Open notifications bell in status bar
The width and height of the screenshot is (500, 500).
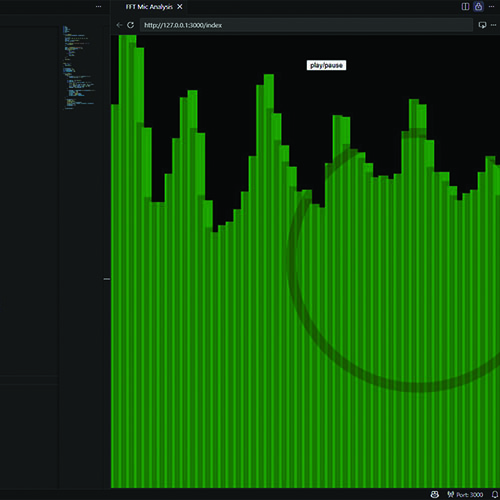pos(495,494)
